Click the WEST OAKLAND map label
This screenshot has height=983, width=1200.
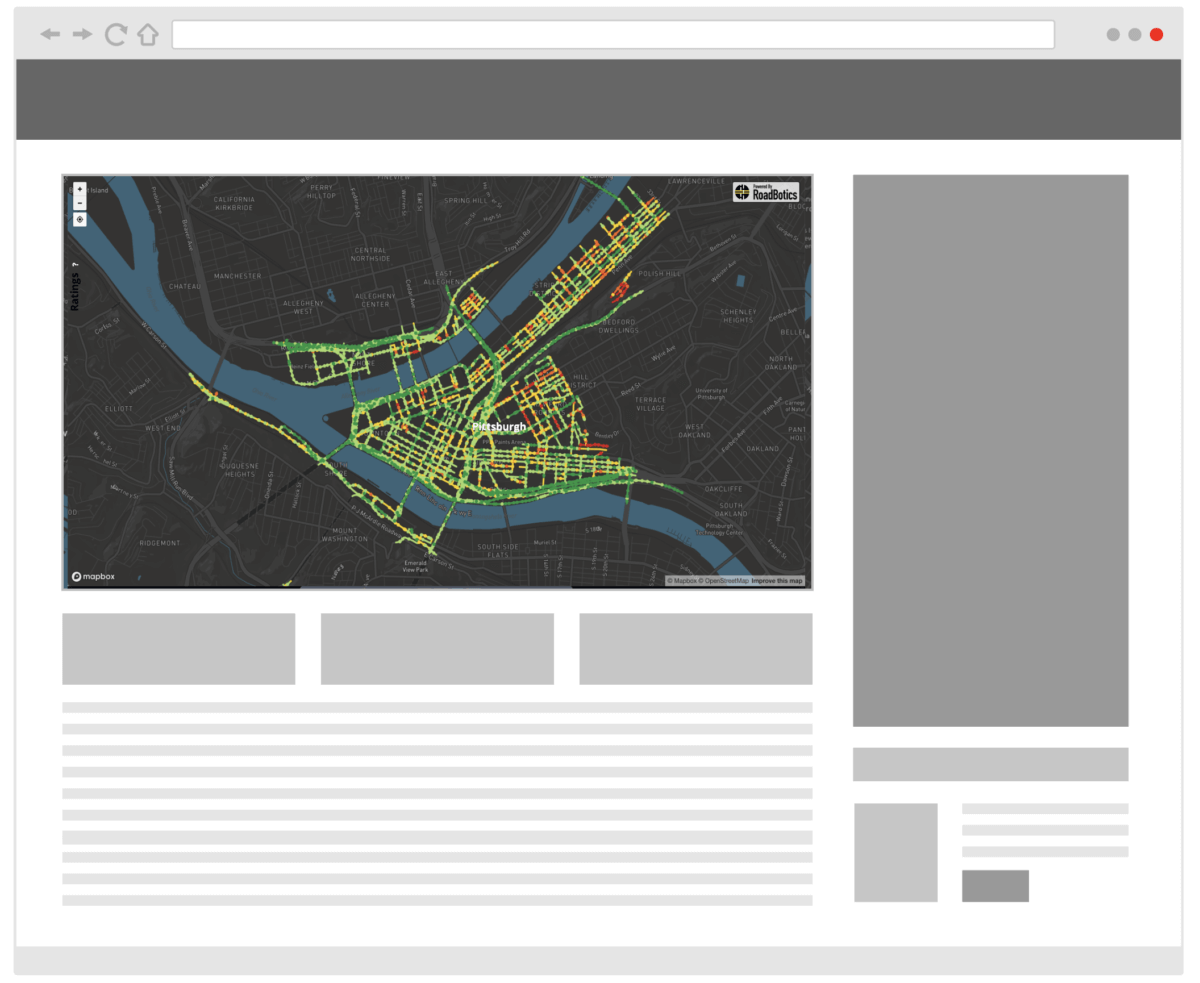pos(694,431)
